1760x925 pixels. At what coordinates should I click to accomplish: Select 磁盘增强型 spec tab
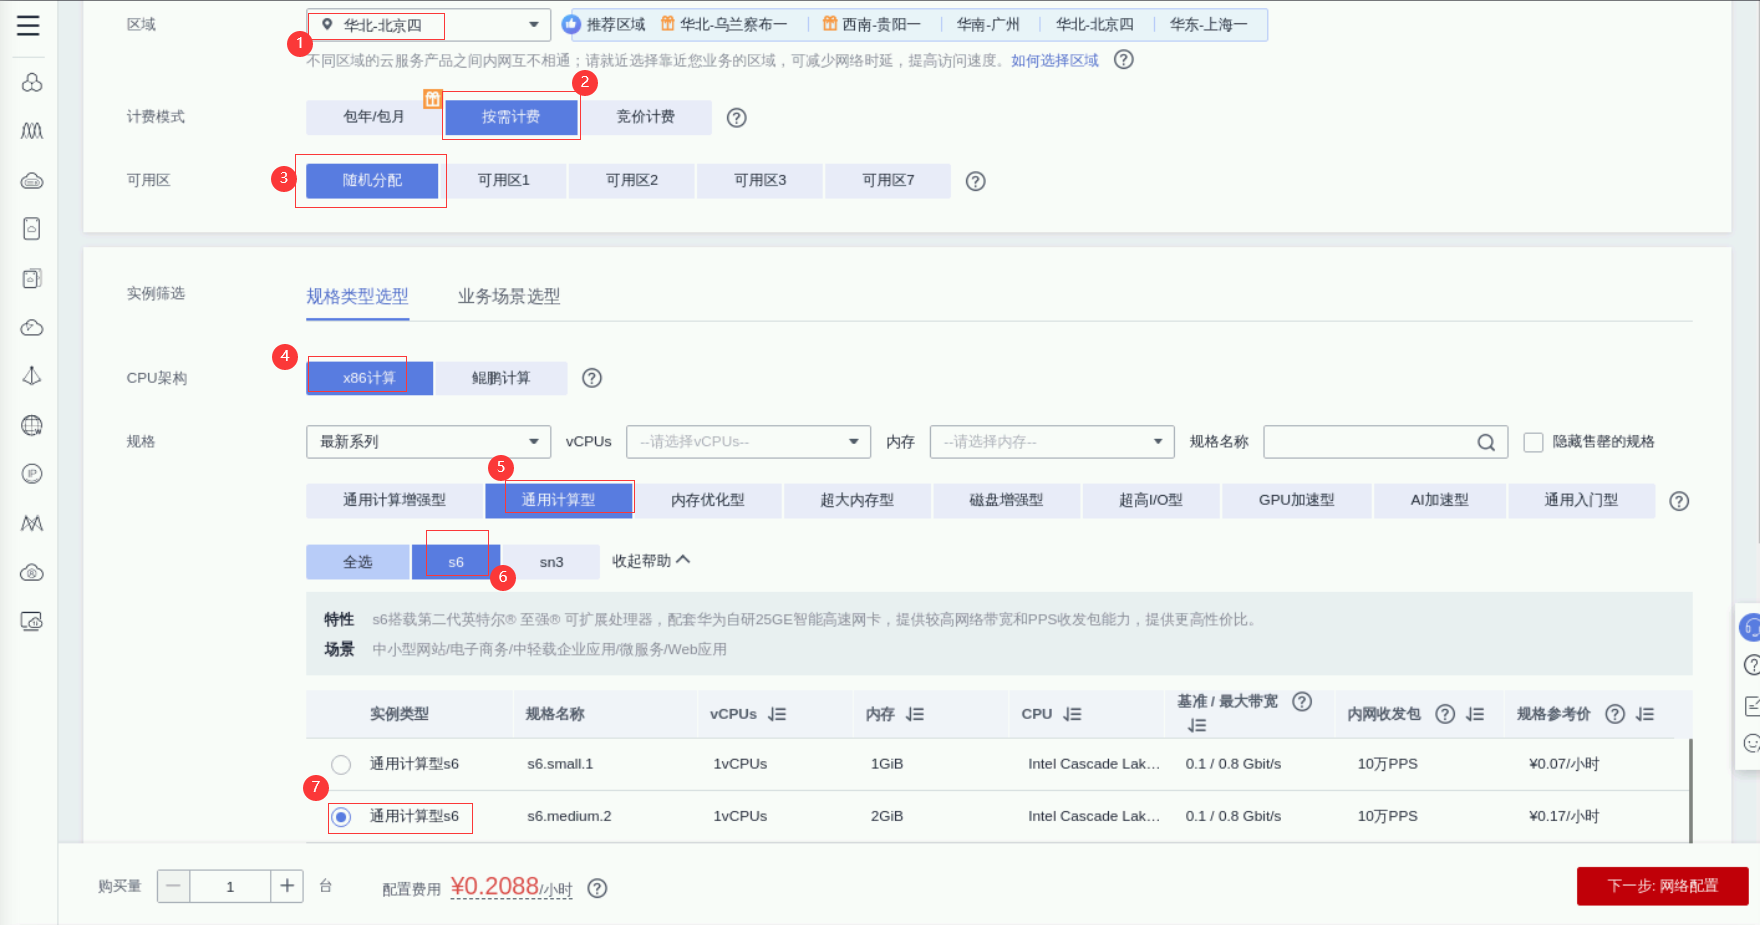coord(1006,500)
